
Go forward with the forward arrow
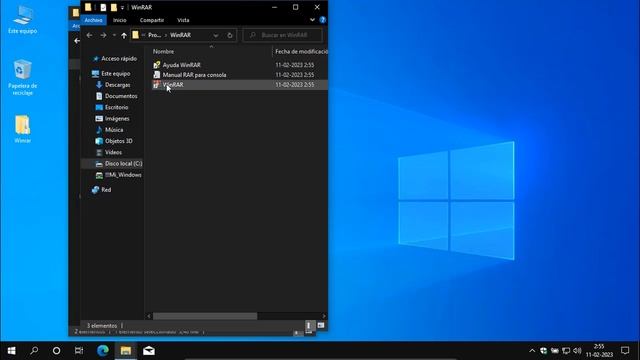(x=103, y=36)
